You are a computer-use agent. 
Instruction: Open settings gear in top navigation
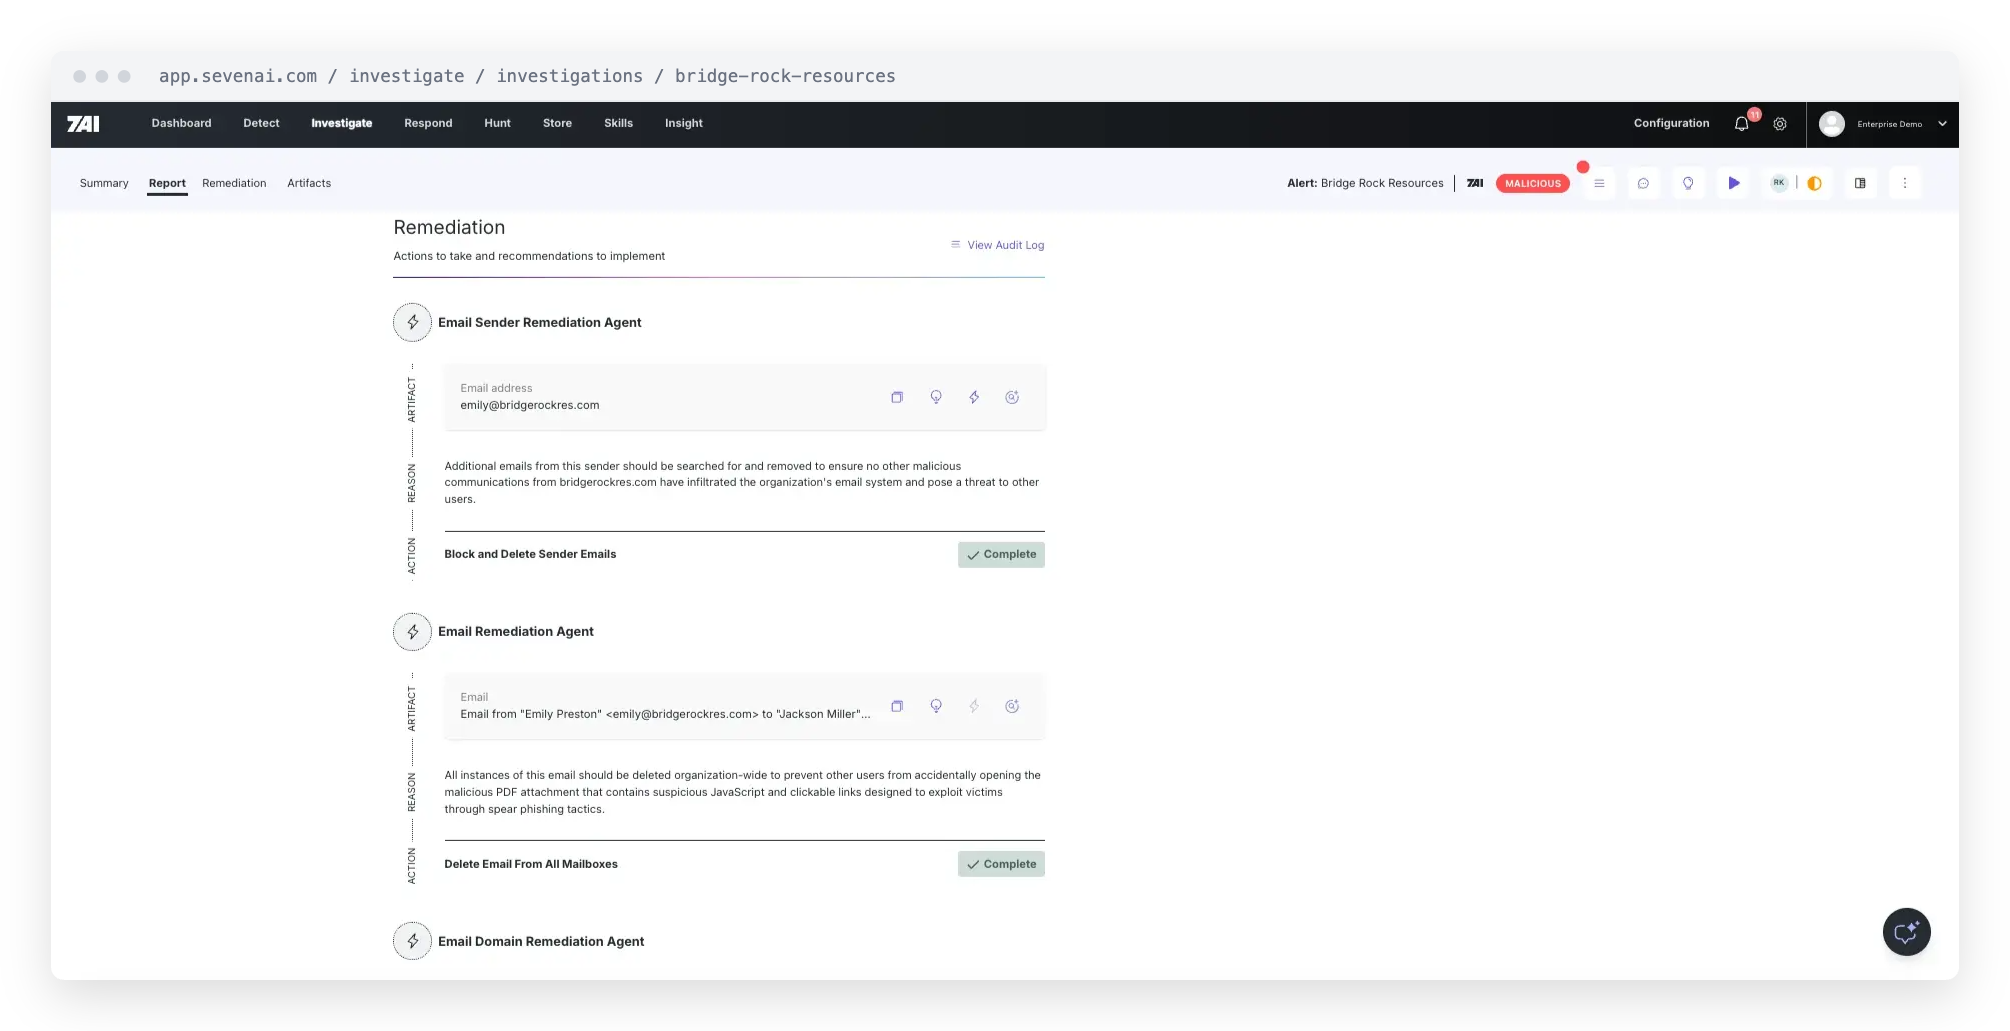[1780, 124]
